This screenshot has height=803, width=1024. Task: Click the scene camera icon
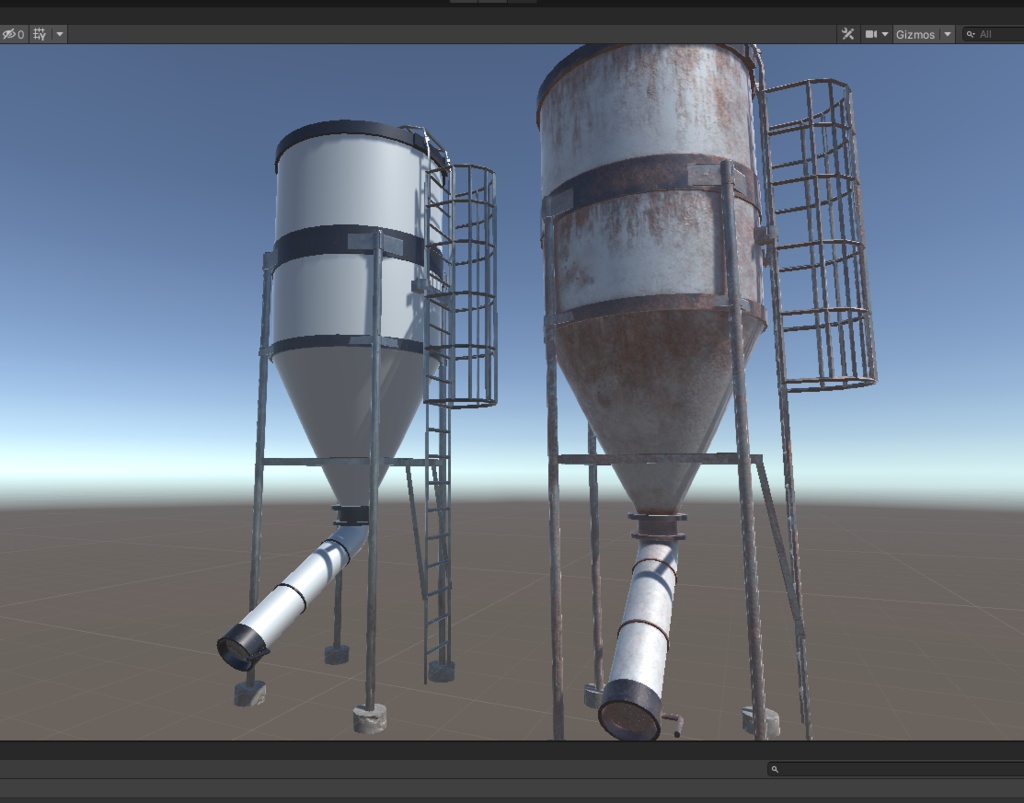pos(871,34)
